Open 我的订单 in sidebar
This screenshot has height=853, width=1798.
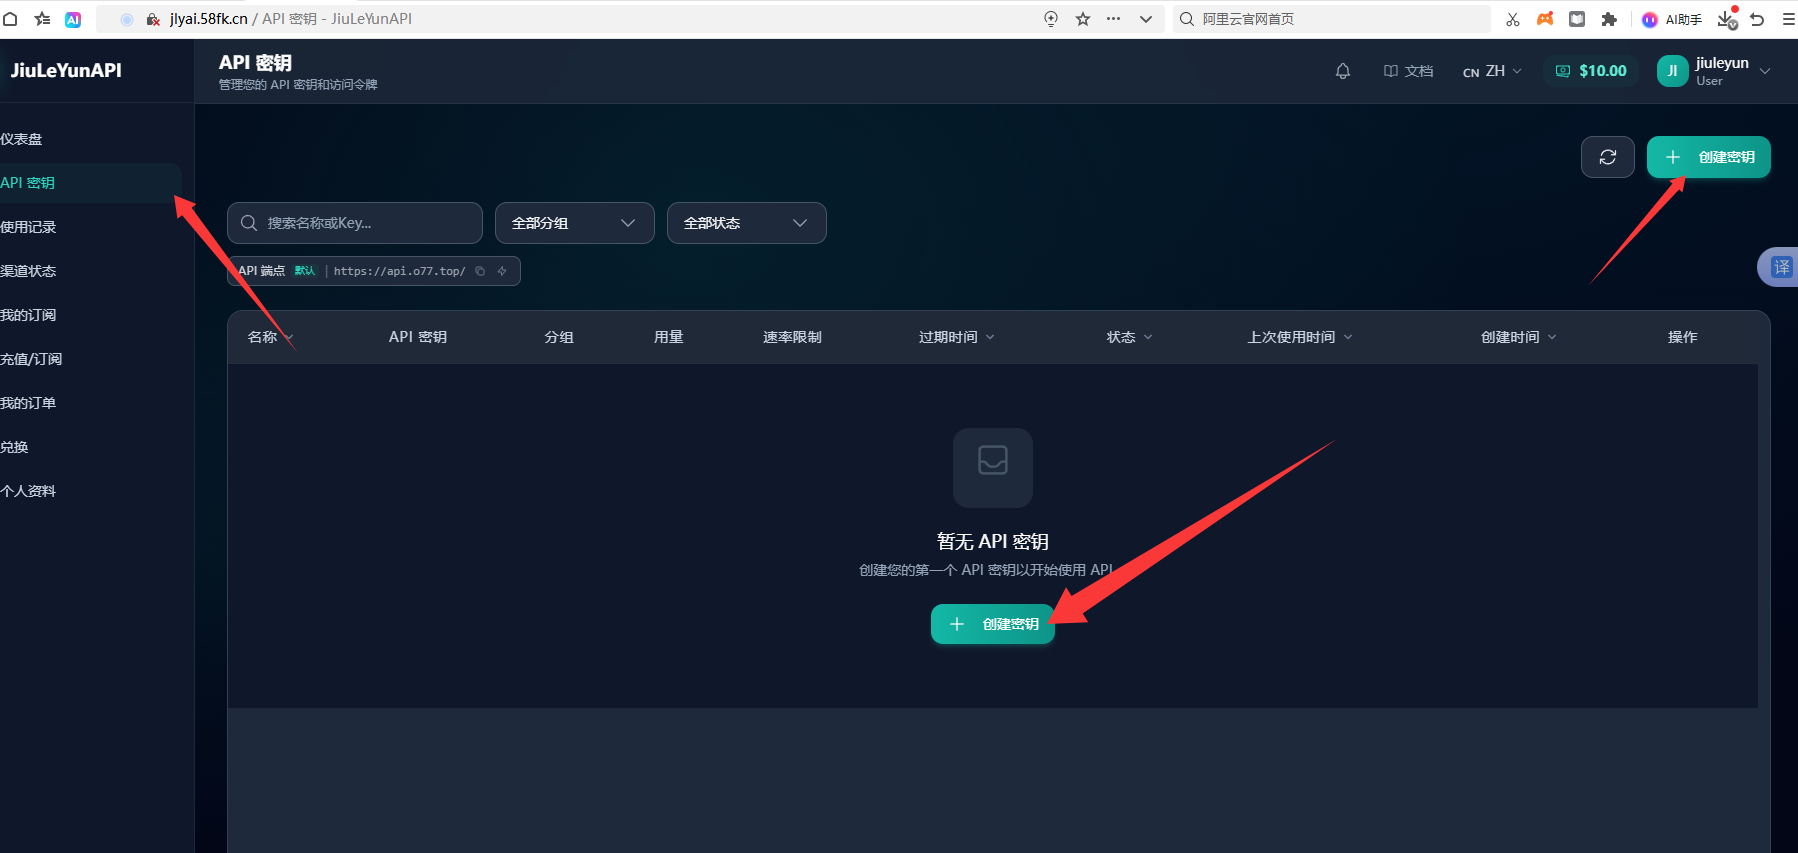(90, 403)
